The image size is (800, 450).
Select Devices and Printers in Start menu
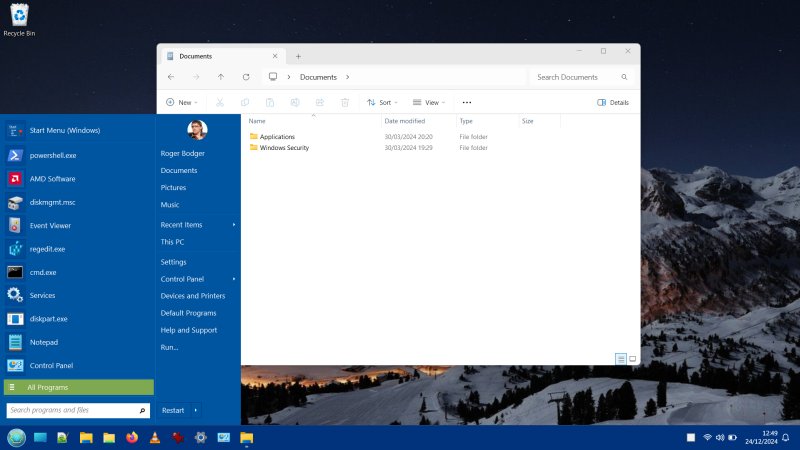click(x=193, y=296)
